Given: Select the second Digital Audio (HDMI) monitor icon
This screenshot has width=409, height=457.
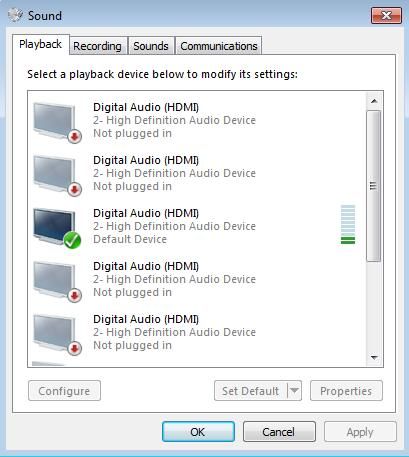Looking at the screenshot, I should 57,176.
